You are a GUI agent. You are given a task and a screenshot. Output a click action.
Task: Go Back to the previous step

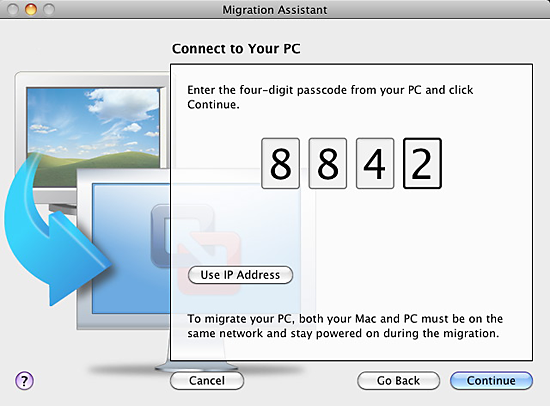[x=398, y=381]
